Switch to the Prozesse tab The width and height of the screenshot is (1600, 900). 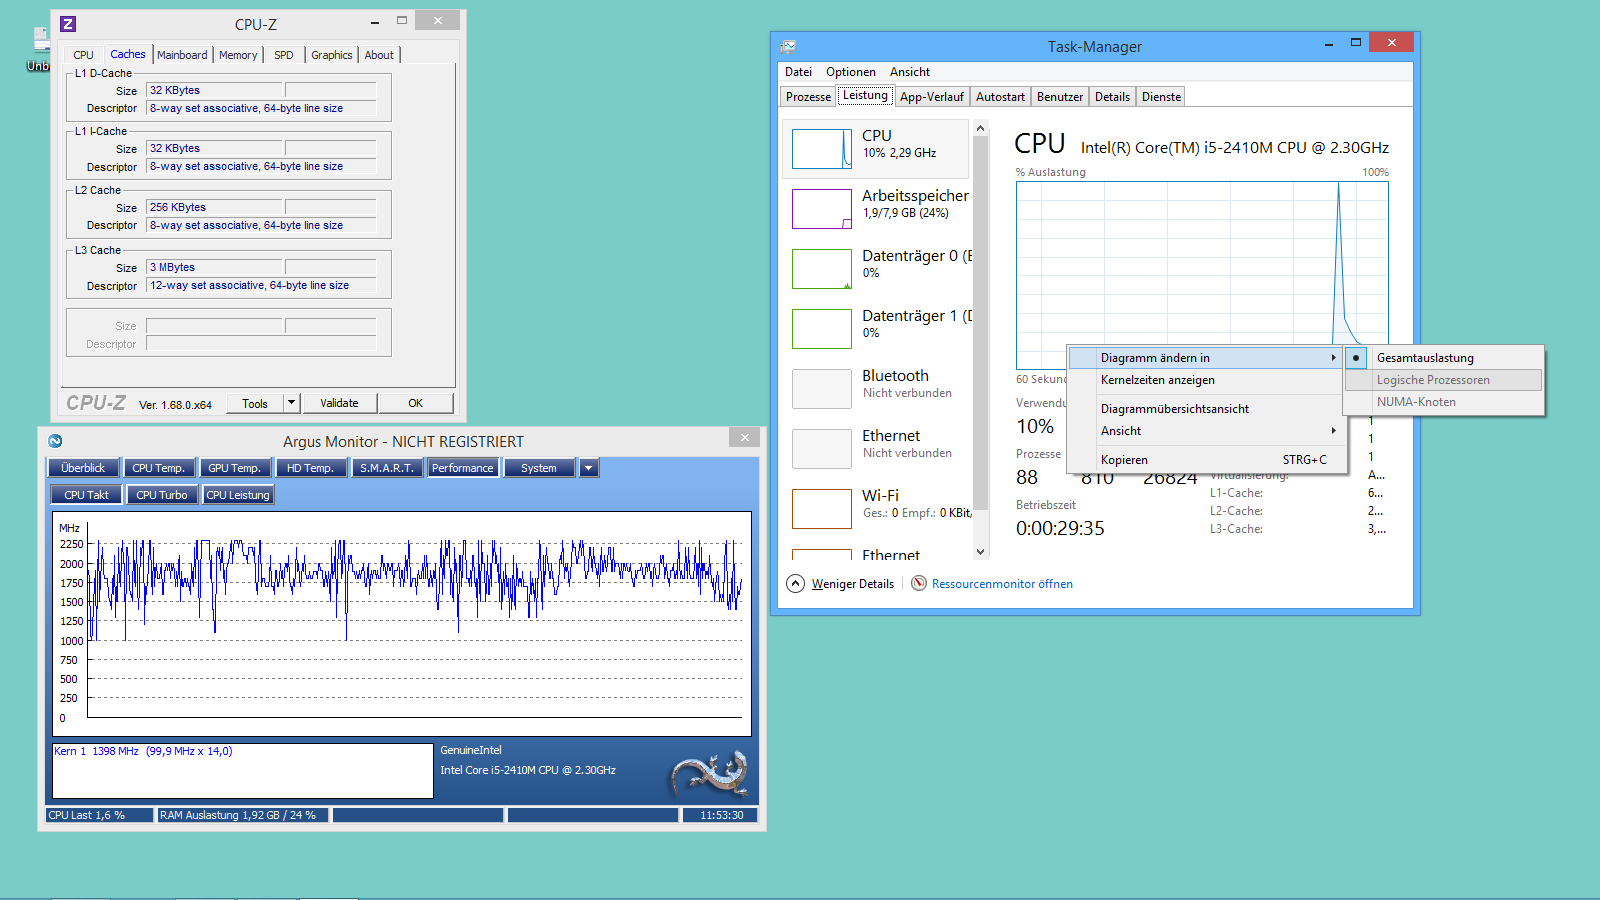(x=808, y=97)
